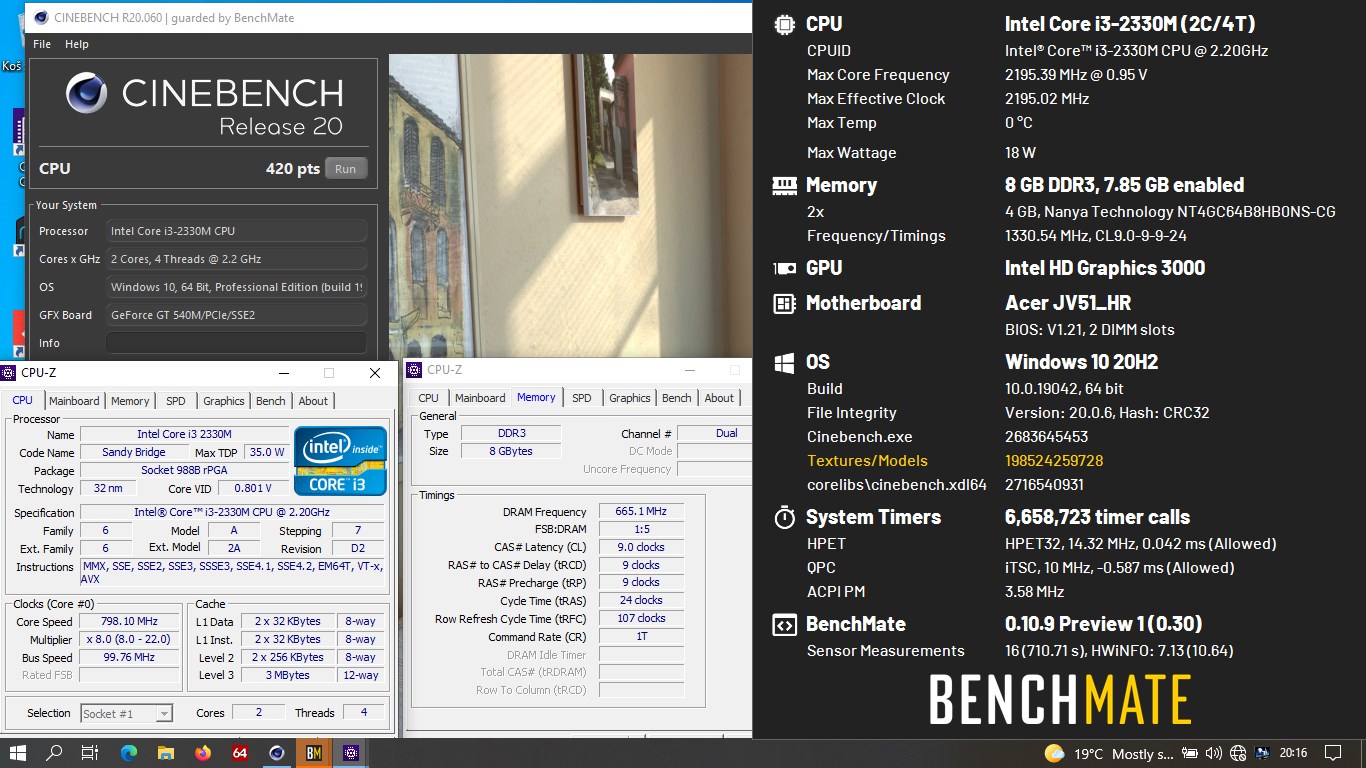This screenshot has width=1366, height=768.
Task: Click the Memory module icon in BenchMate
Action: point(785,185)
